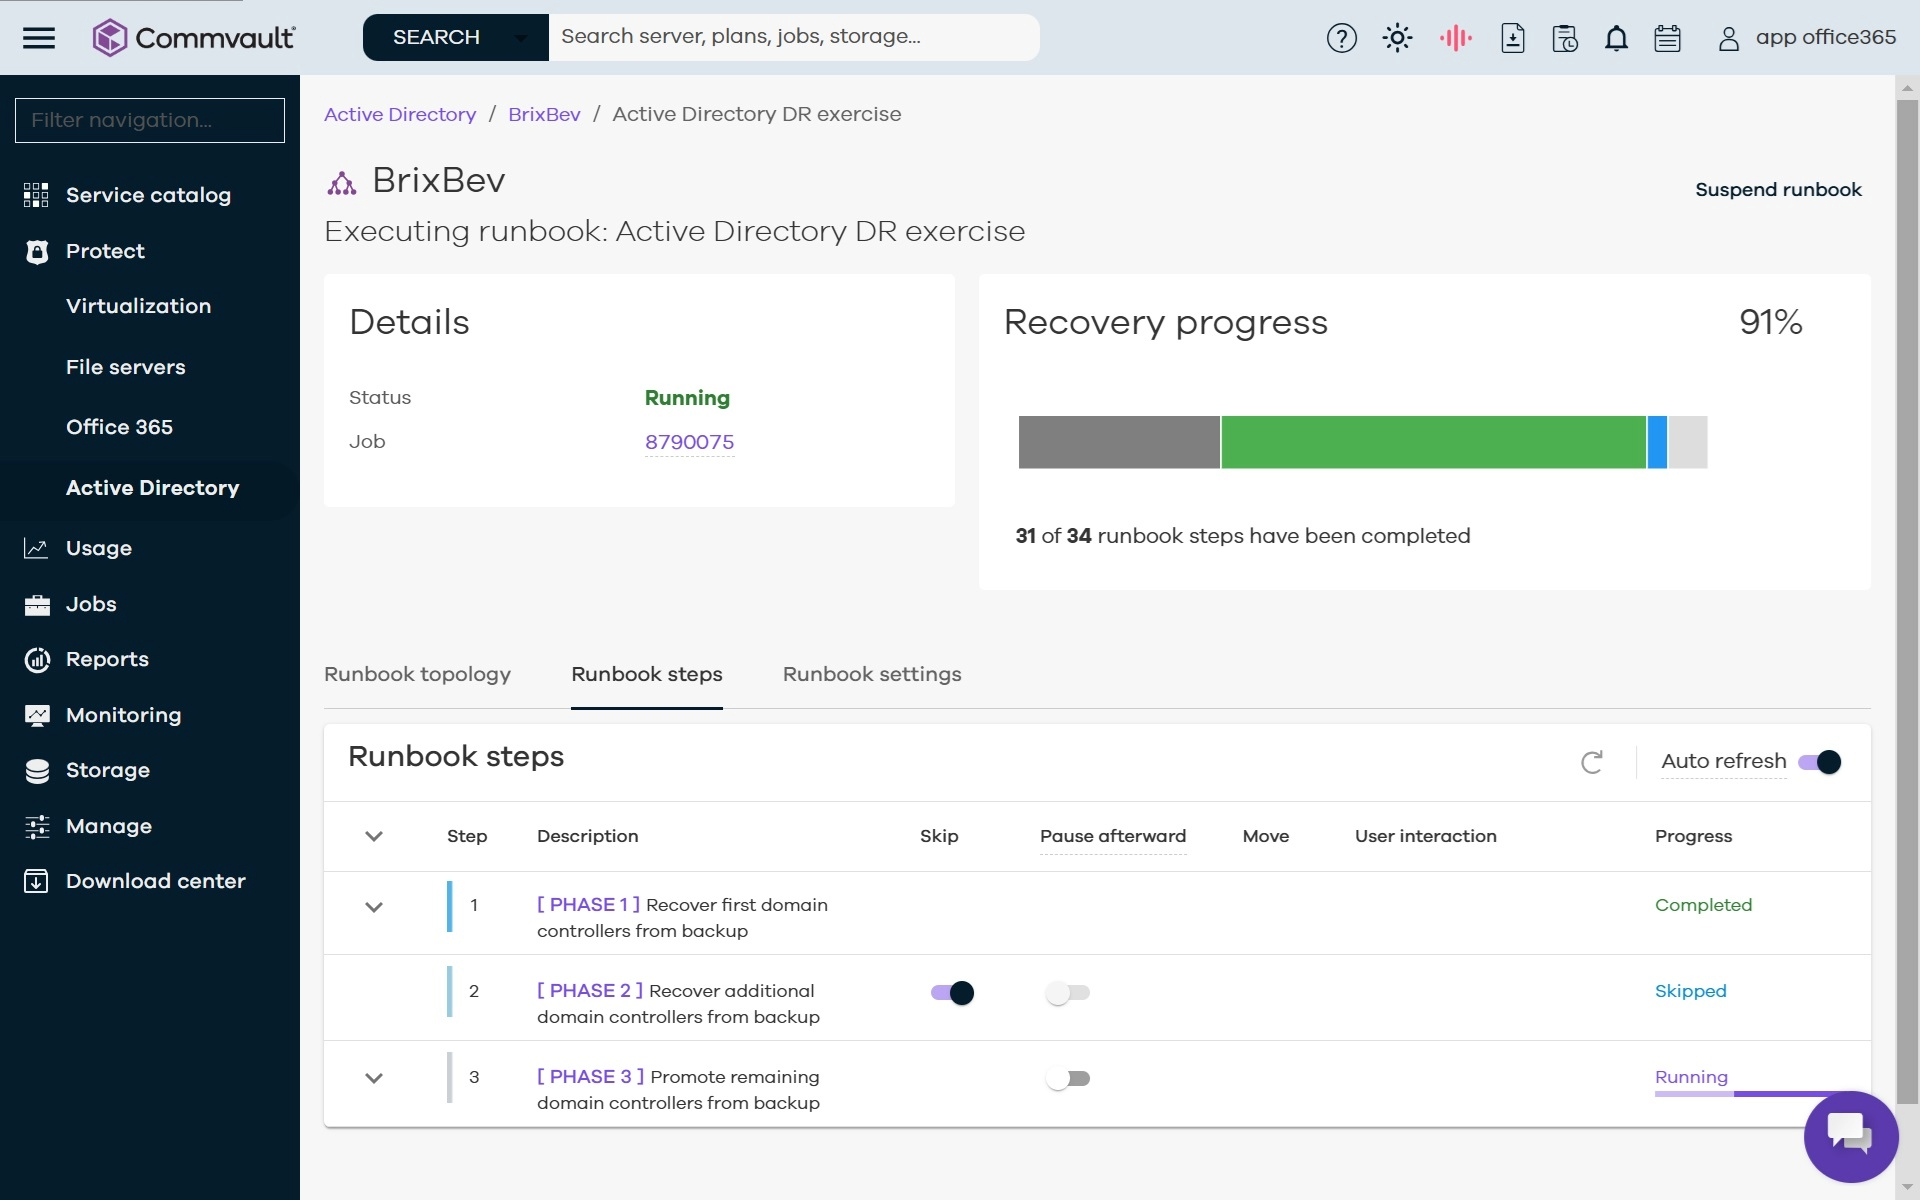Image resolution: width=1920 pixels, height=1200 pixels.
Task: Open the calendar icon in header
Action: 1667,38
